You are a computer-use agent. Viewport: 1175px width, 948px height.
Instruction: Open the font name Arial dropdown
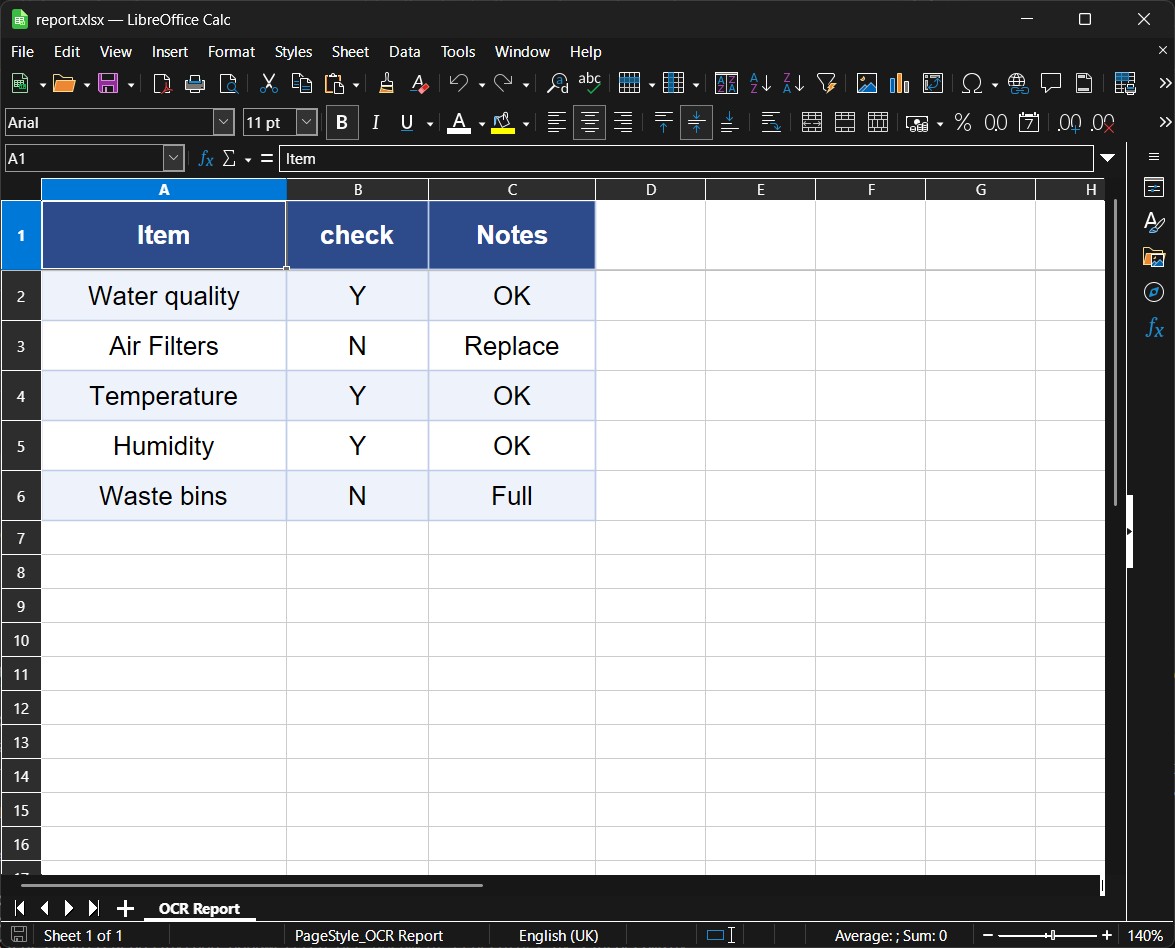point(223,123)
